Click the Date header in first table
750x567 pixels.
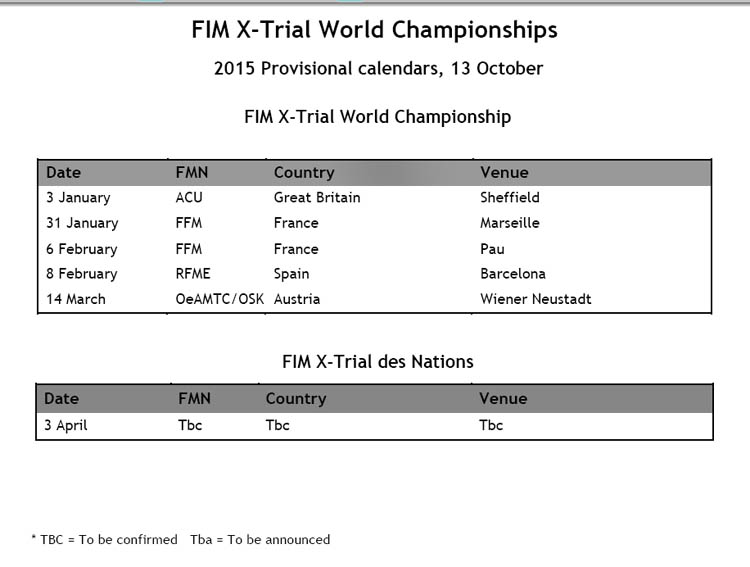[x=64, y=172]
